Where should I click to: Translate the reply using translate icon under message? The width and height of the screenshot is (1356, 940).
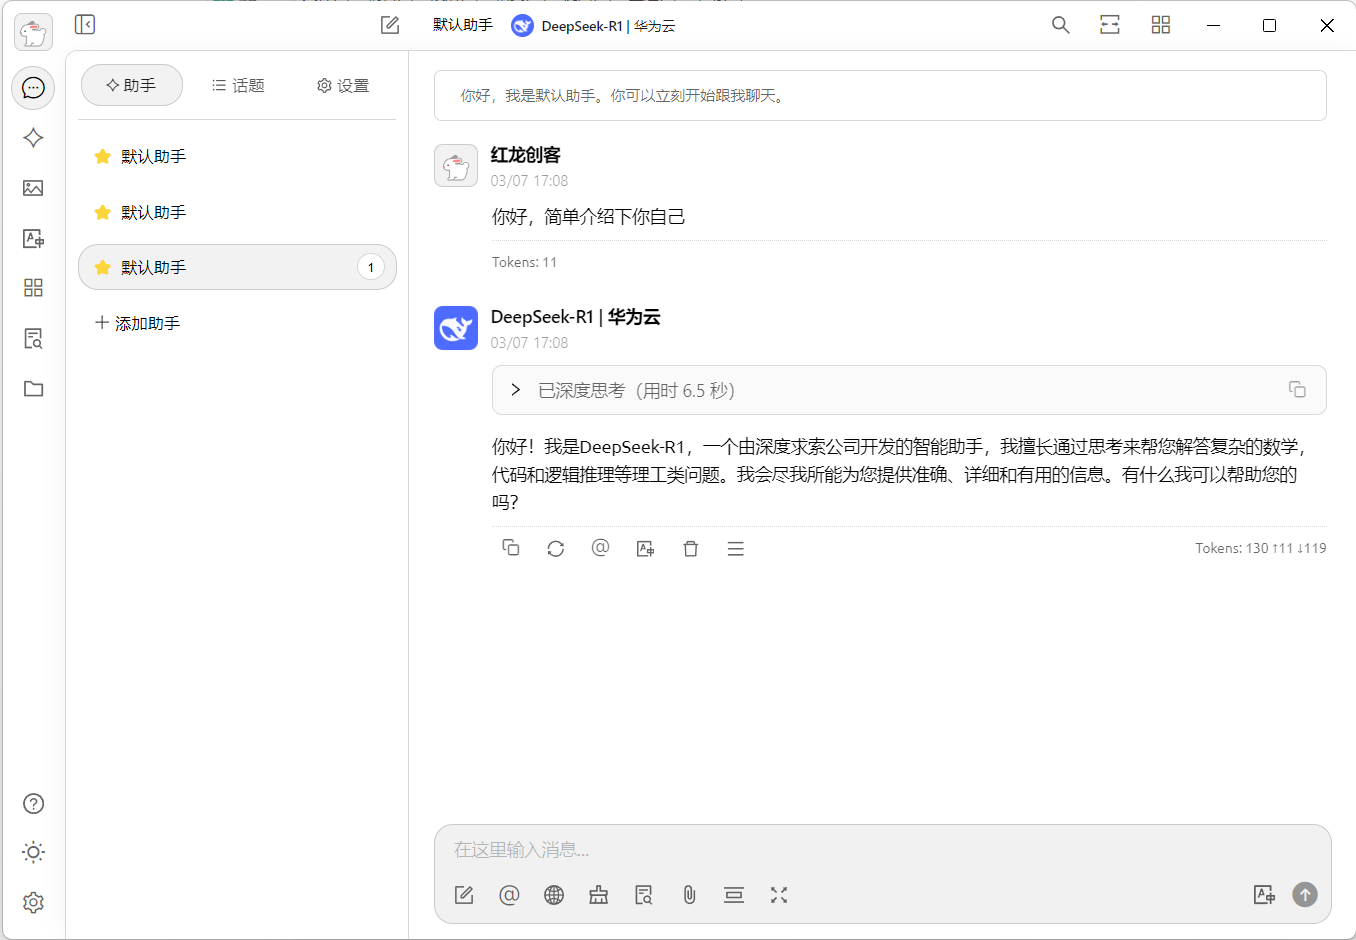tap(645, 548)
